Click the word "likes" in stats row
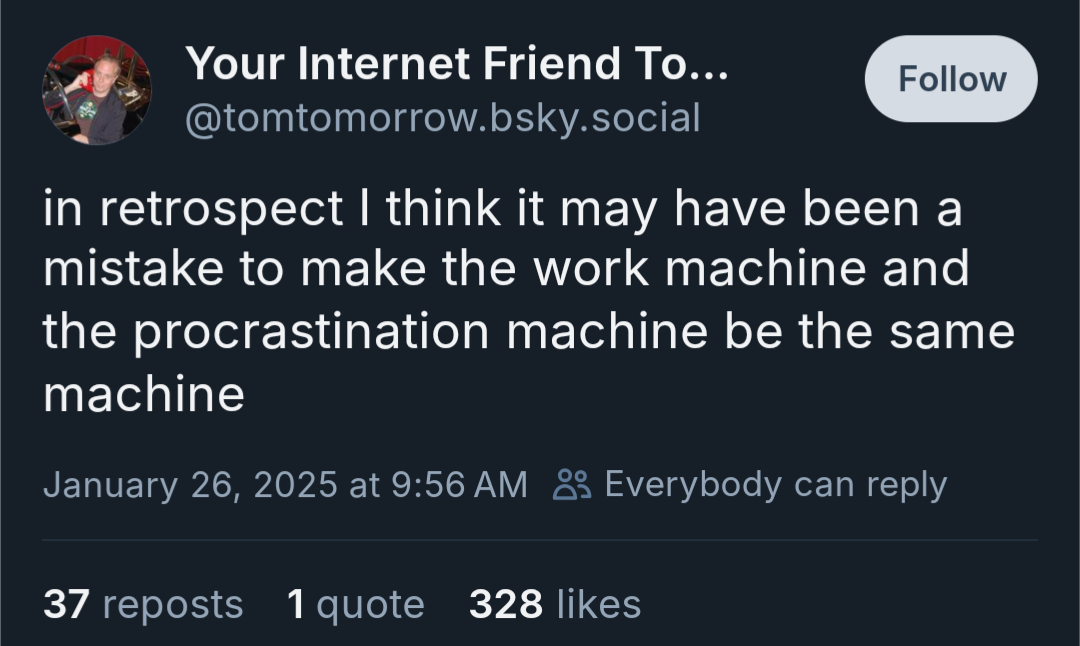This screenshot has width=1080, height=646. [598, 604]
